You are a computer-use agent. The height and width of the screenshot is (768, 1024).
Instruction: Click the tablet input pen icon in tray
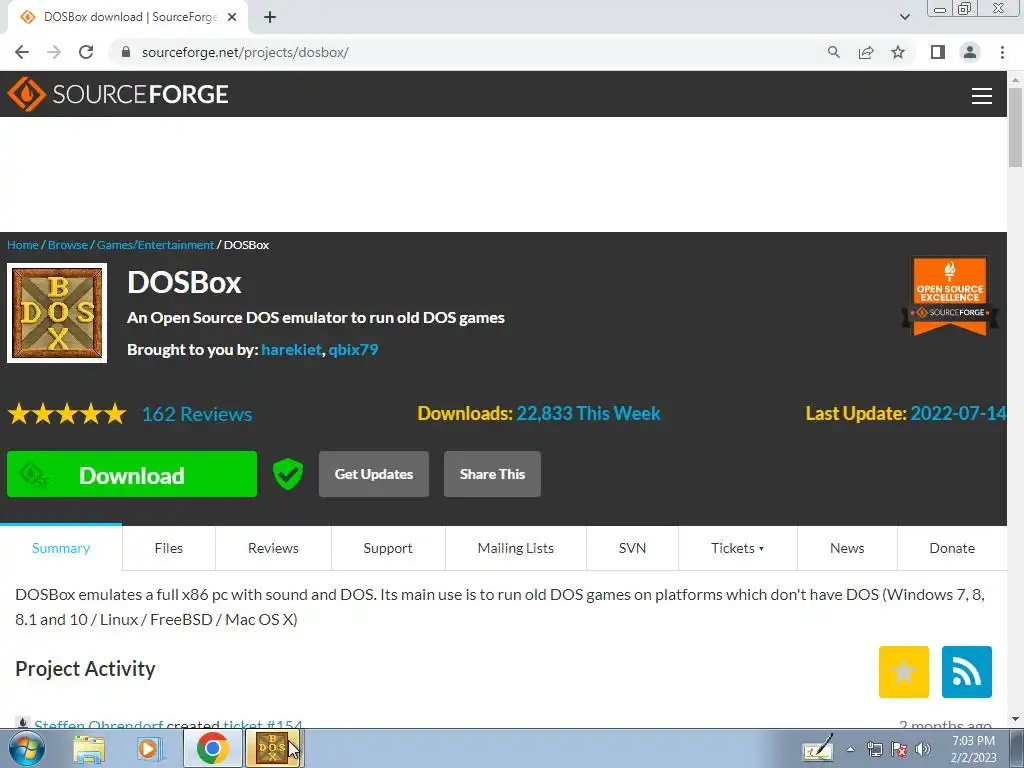click(818, 748)
